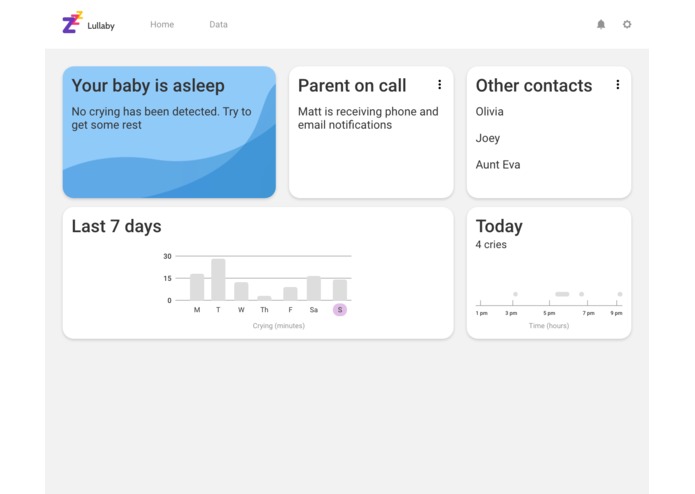Screen dimensions: 695x494
Task: Open the Parent on call options menu
Action: tap(439, 85)
